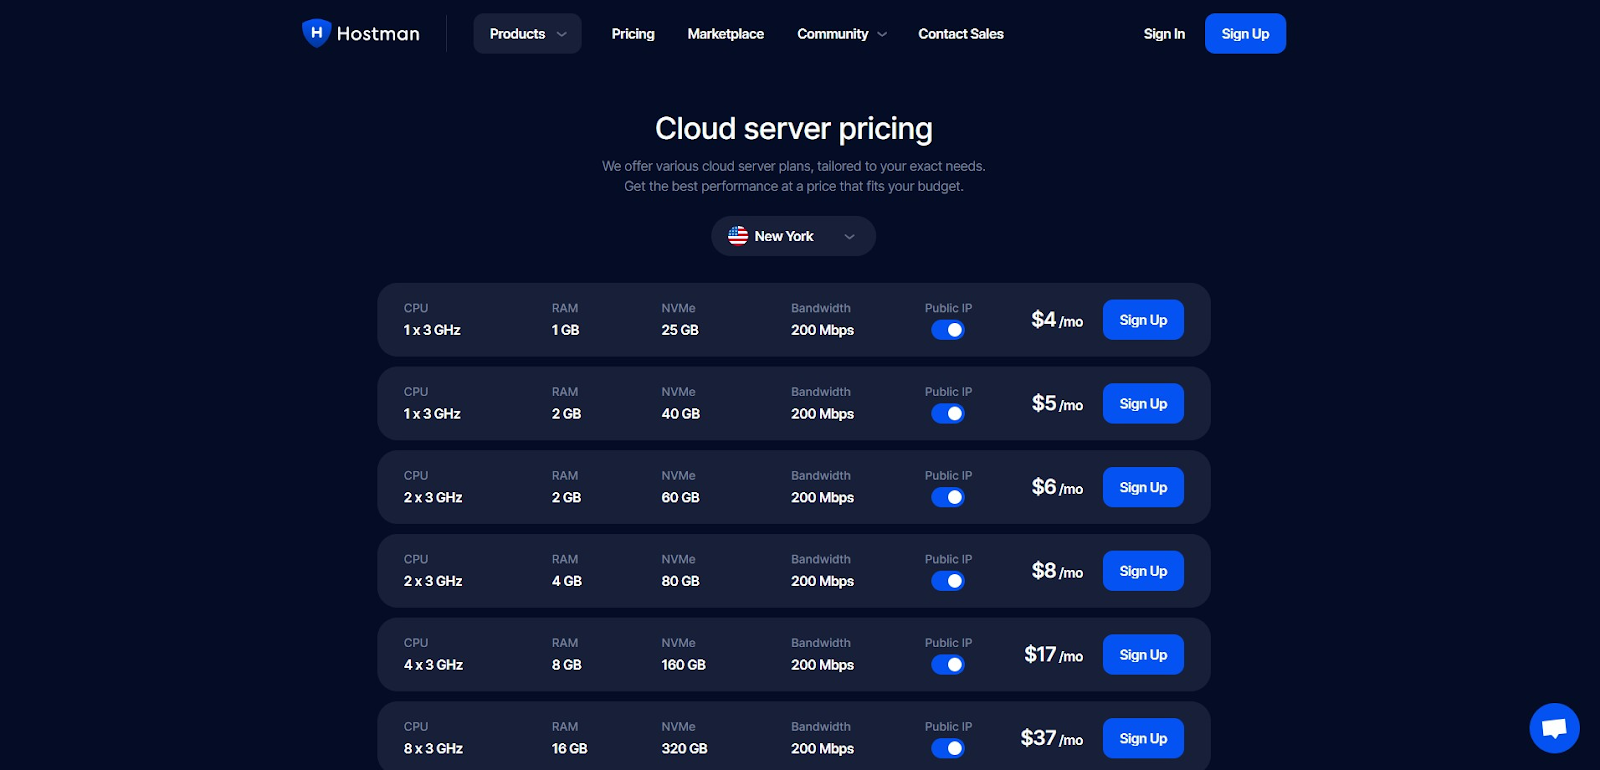Toggle Public IP on the $5/mo plan

pos(948,414)
